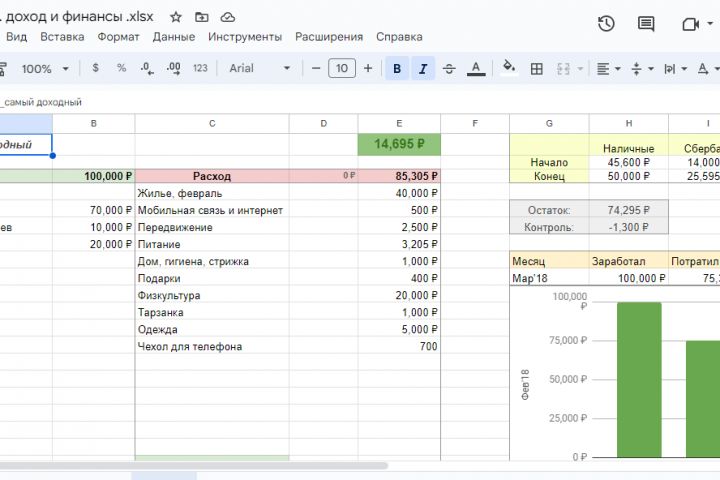Screen dimensions: 720x480
Task: Open the text color picker
Action: 476,68
